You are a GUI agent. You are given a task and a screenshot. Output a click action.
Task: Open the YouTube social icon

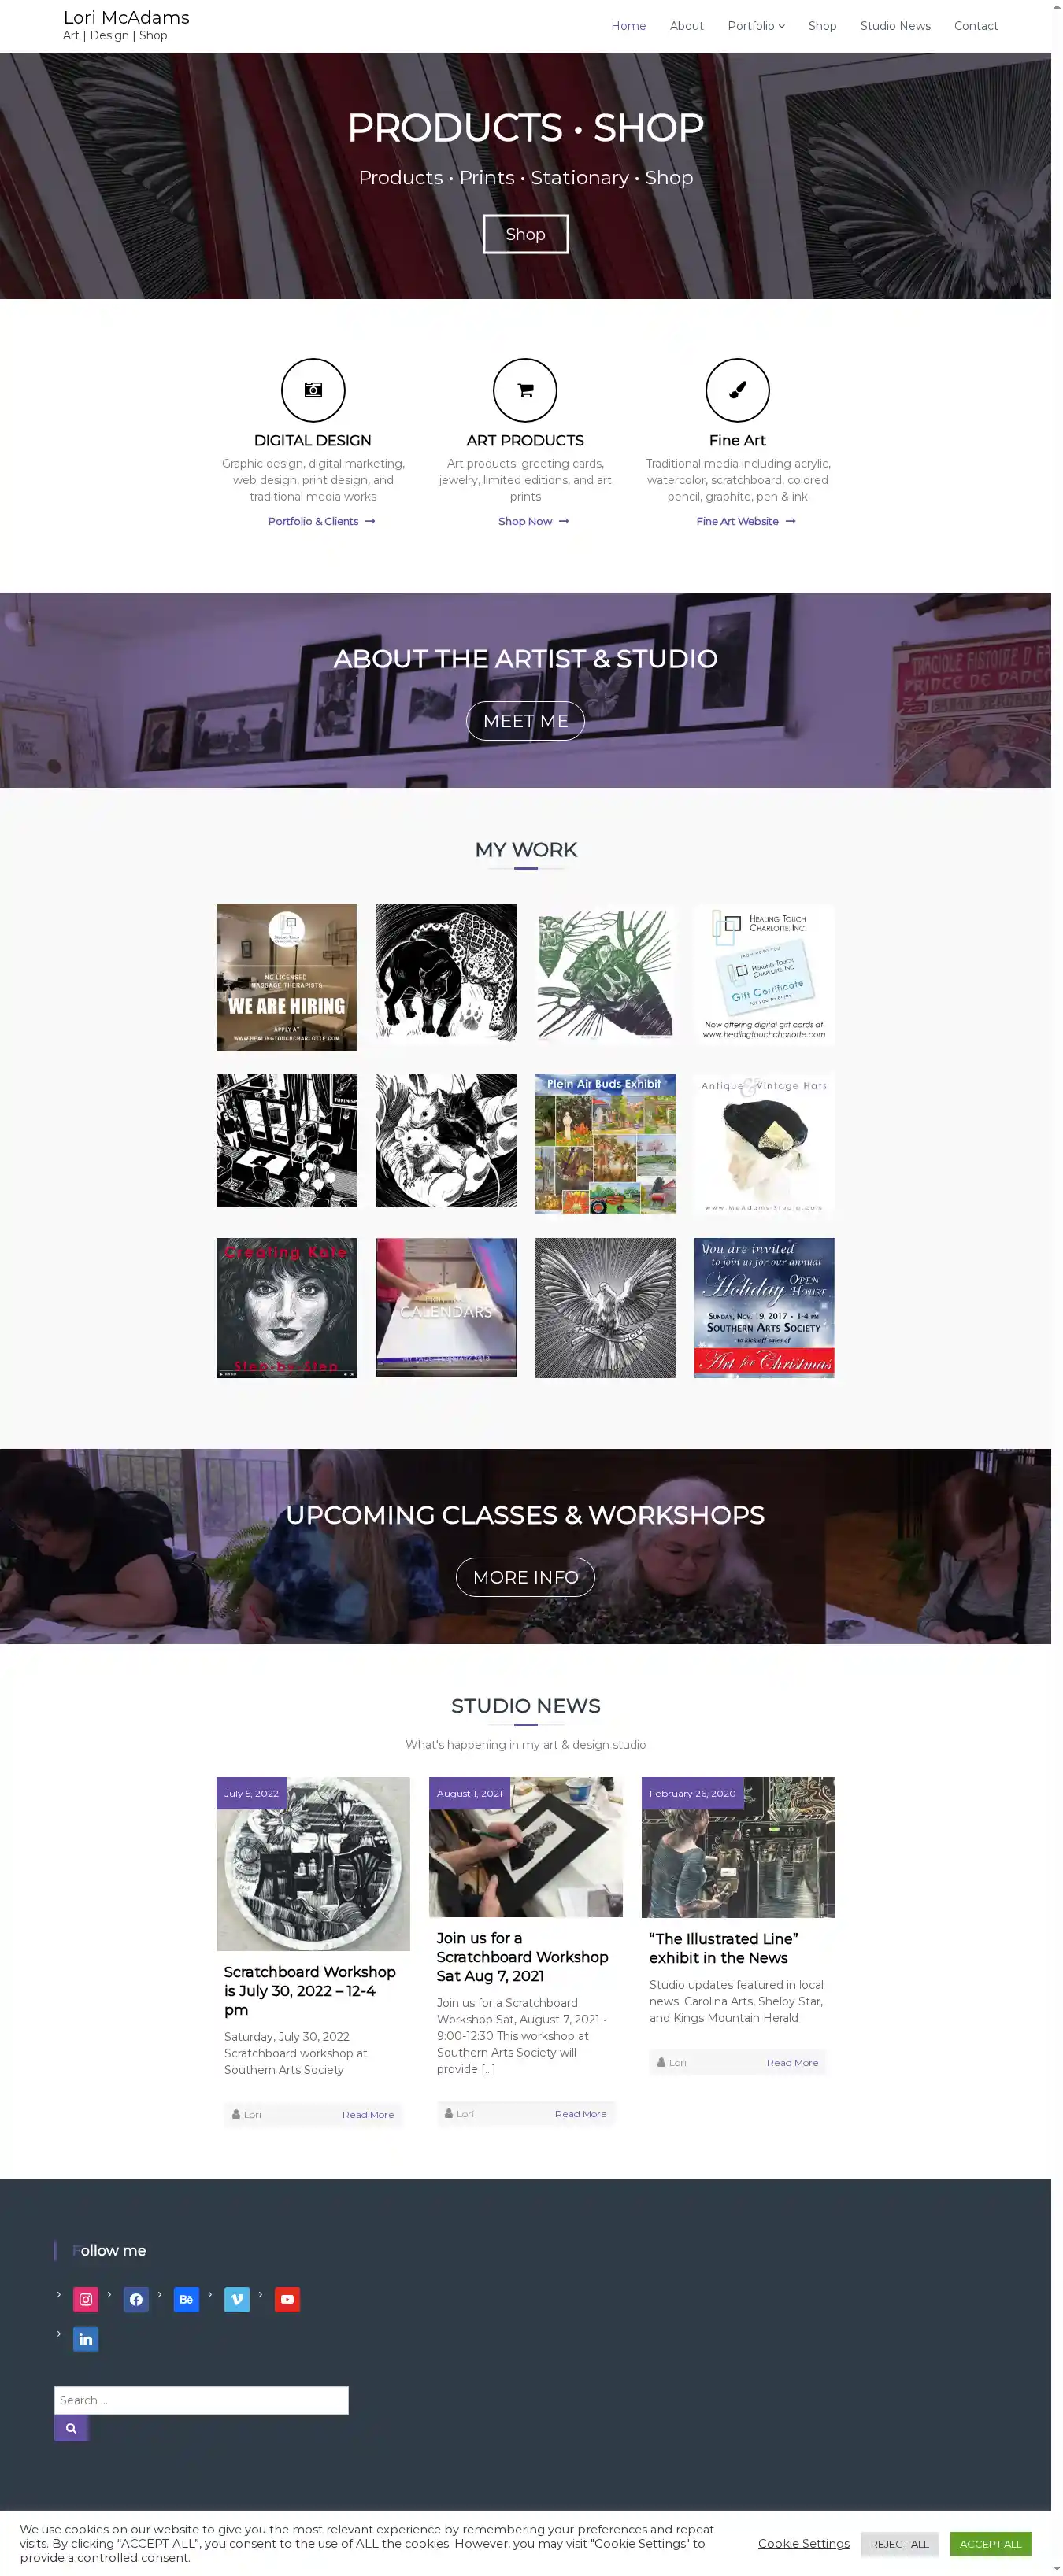coord(287,2299)
